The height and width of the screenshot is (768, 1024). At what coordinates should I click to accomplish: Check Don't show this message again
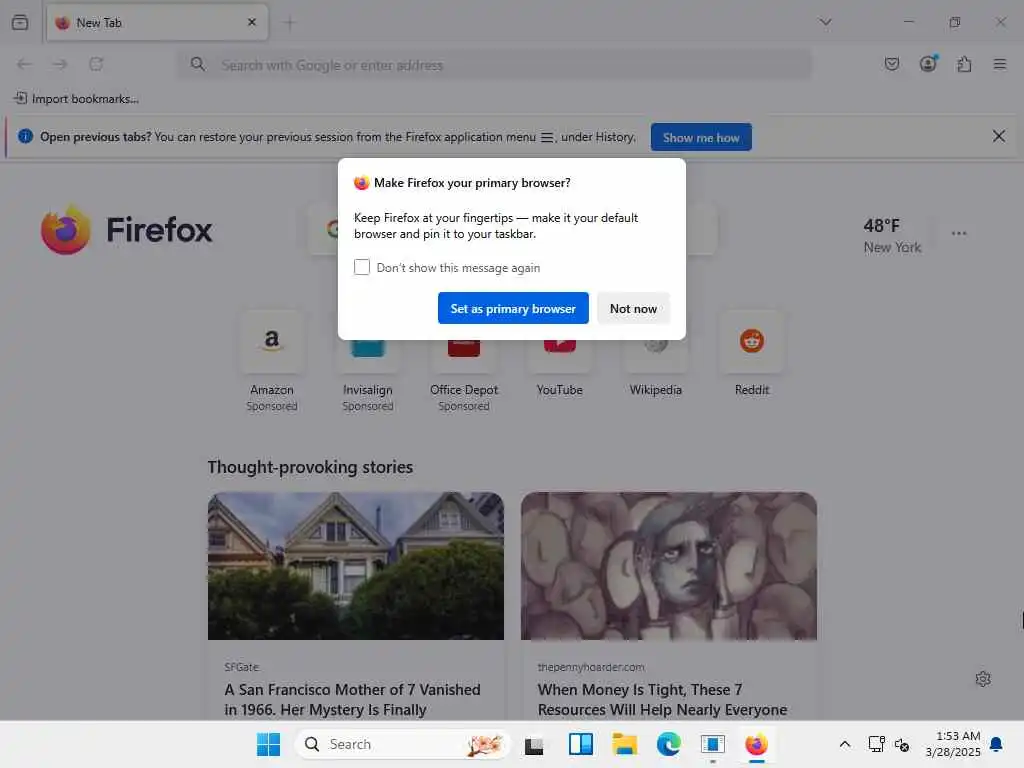tap(362, 267)
